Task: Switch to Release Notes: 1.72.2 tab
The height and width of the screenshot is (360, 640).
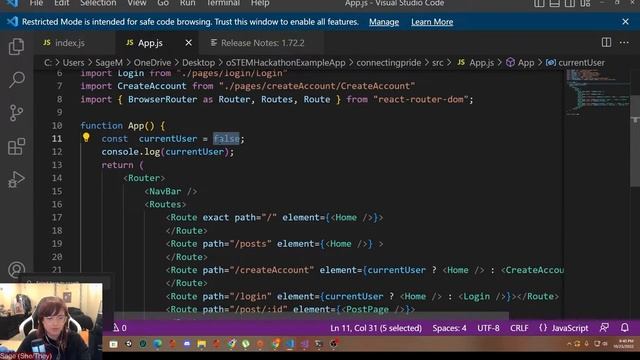Action: coord(262,42)
